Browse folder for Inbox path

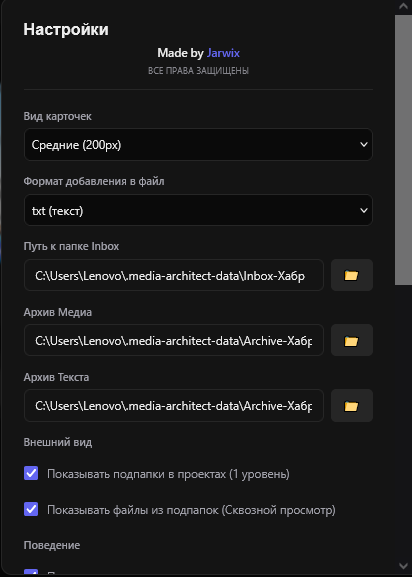click(352, 275)
